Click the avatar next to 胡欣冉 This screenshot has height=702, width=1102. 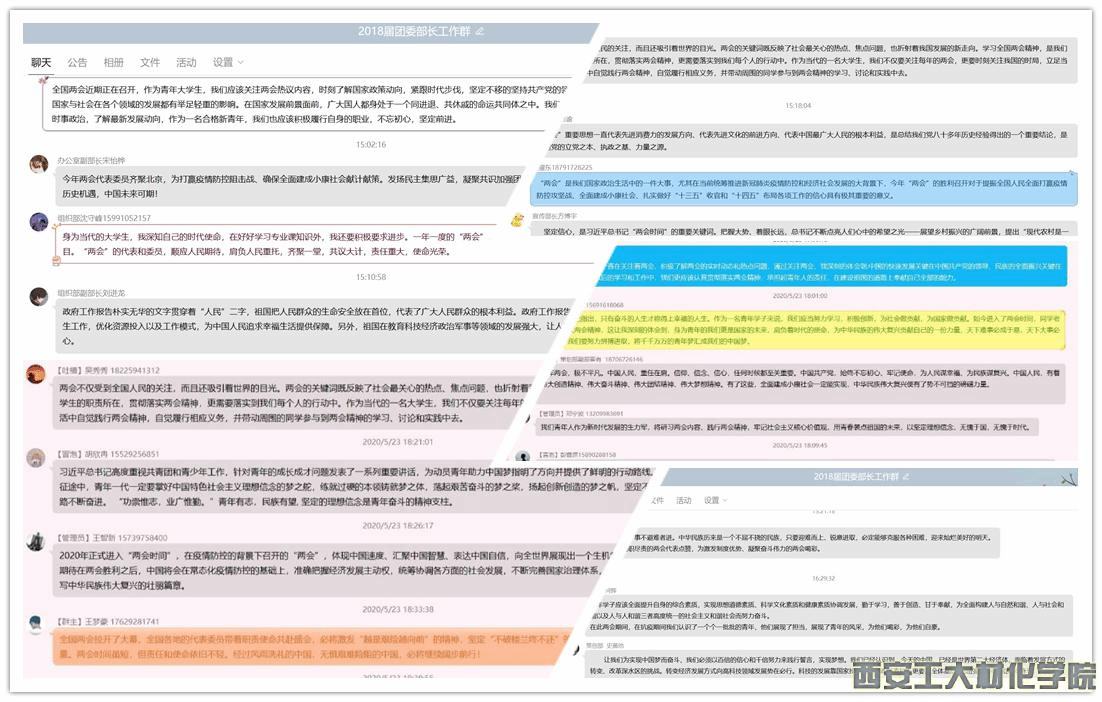click(37, 457)
